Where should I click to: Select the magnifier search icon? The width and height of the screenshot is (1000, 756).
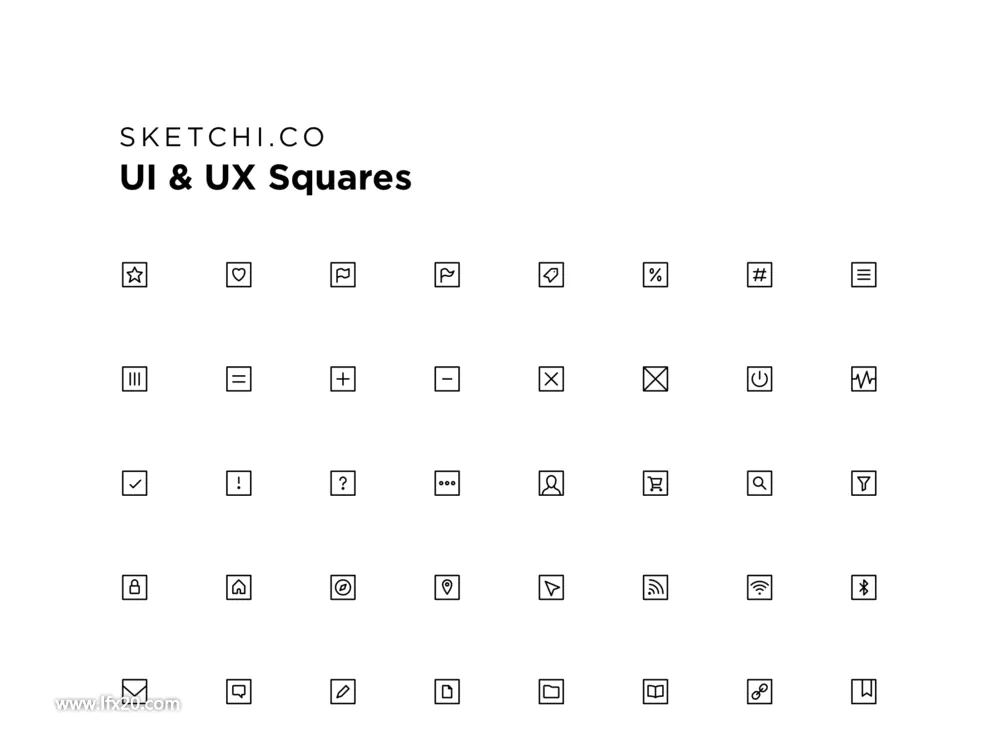point(760,483)
